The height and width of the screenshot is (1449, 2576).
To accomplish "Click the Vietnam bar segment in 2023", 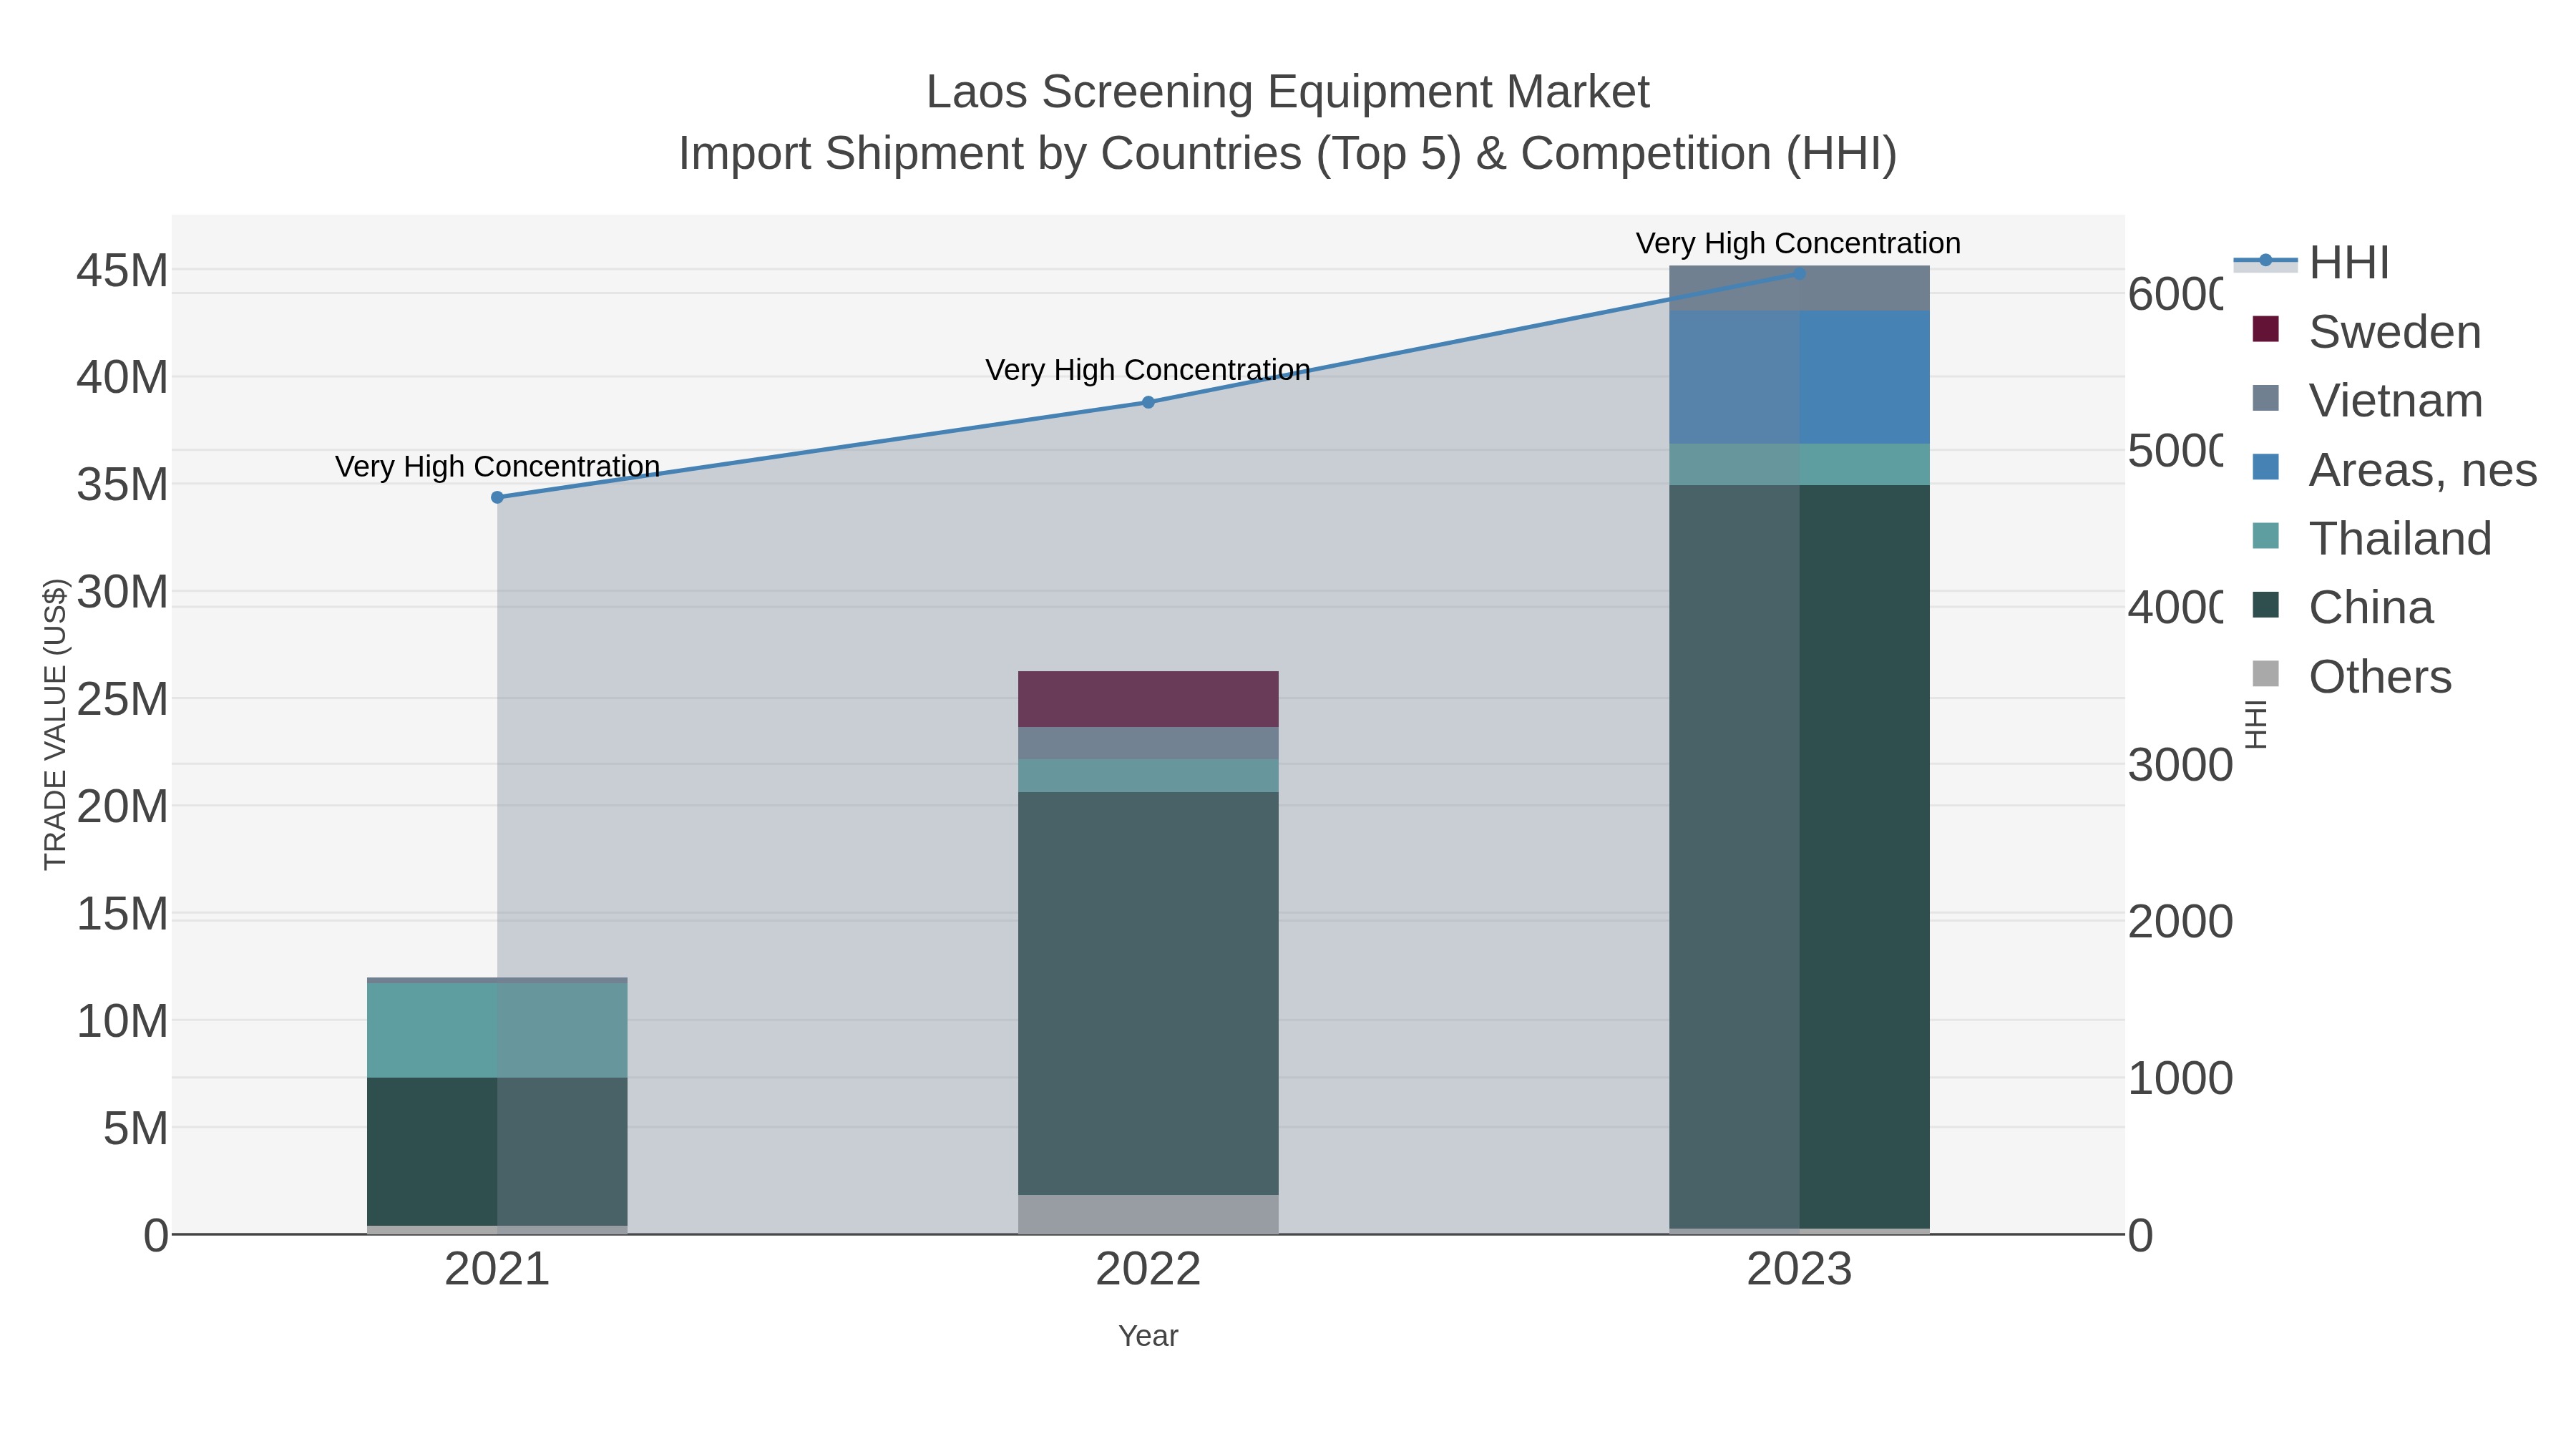I will (x=1799, y=288).
